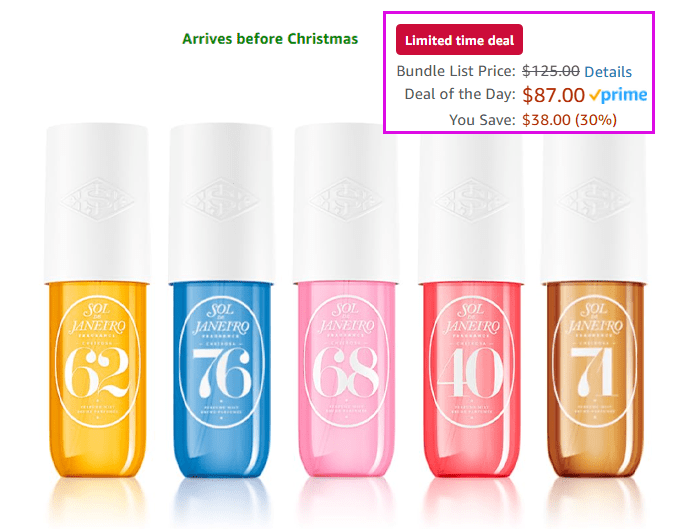
Task: Click the crossed-out $125.00 list price
Action: point(551,71)
